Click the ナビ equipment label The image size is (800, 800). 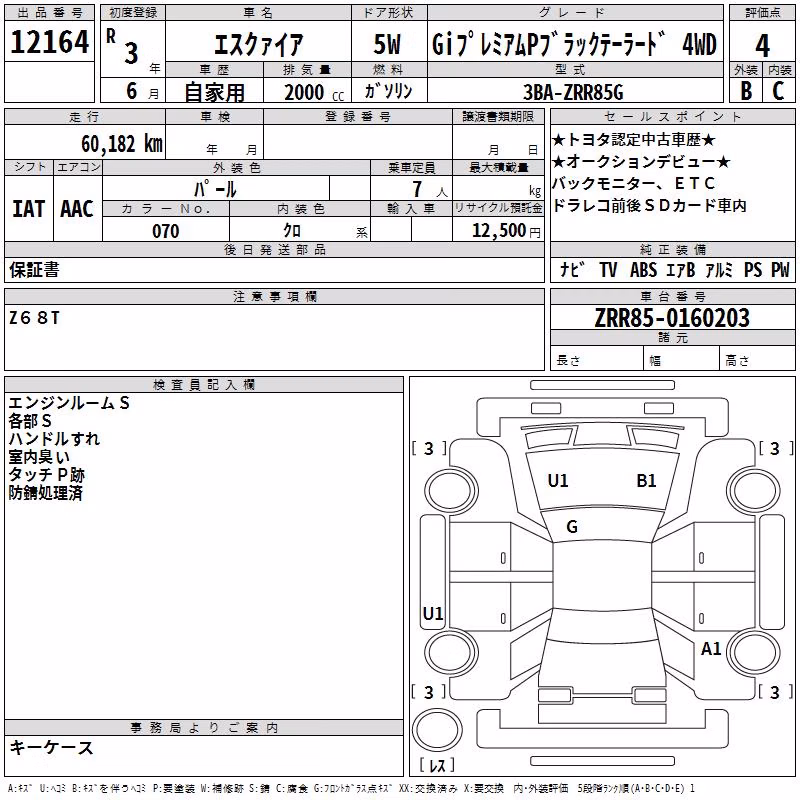point(573,269)
